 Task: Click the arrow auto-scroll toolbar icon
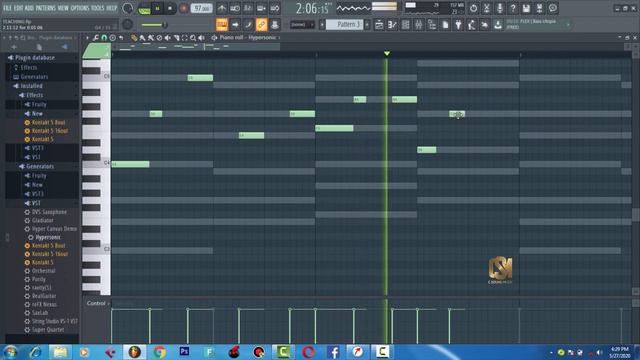235,24
